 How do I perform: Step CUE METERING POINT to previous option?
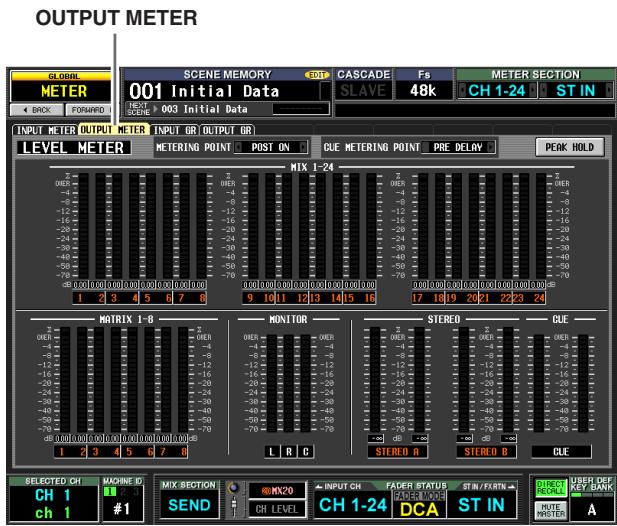pos(425,147)
